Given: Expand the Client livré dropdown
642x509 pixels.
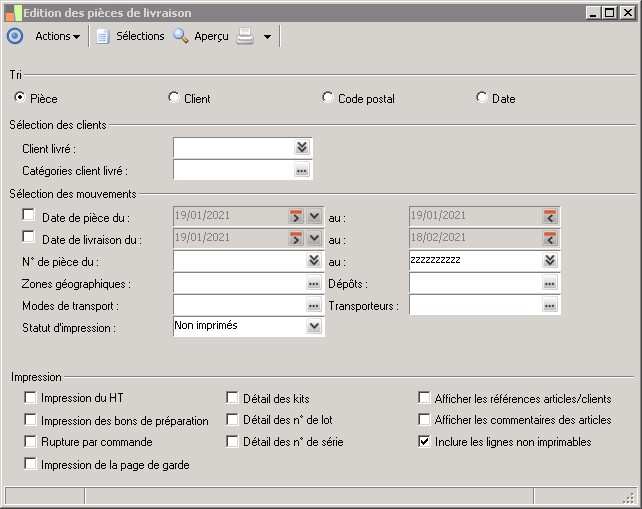Looking at the screenshot, I should (x=301, y=148).
